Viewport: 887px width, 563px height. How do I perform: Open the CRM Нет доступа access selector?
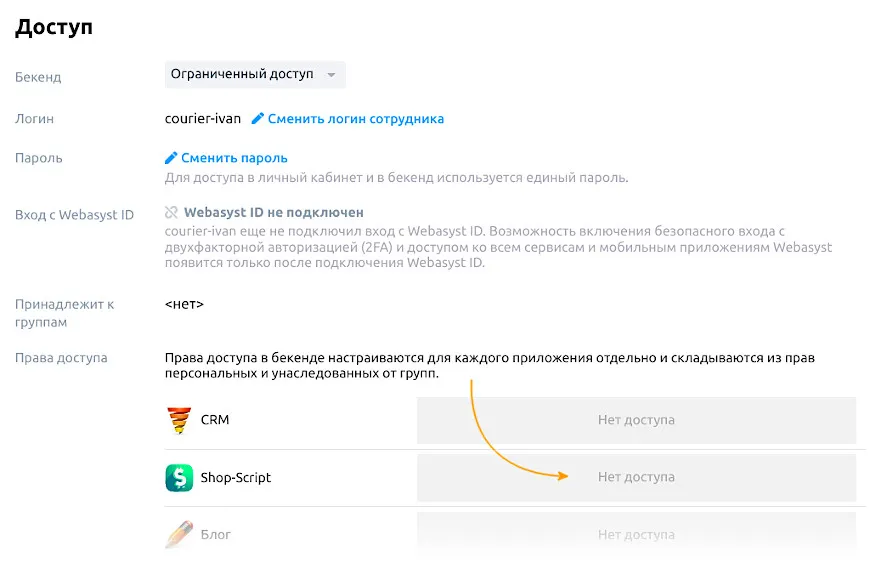click(x=636, y=420)
